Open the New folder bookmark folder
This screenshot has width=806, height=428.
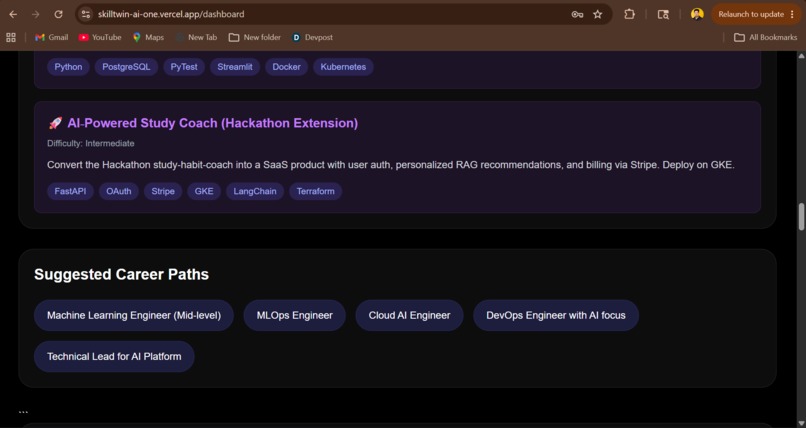click(x=255, y=38)
